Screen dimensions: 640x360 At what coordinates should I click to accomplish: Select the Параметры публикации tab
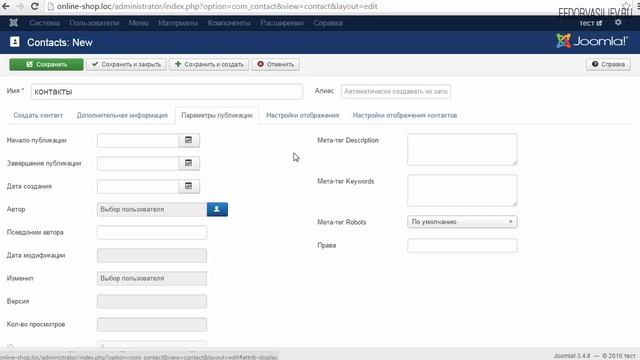pos(217,116)
